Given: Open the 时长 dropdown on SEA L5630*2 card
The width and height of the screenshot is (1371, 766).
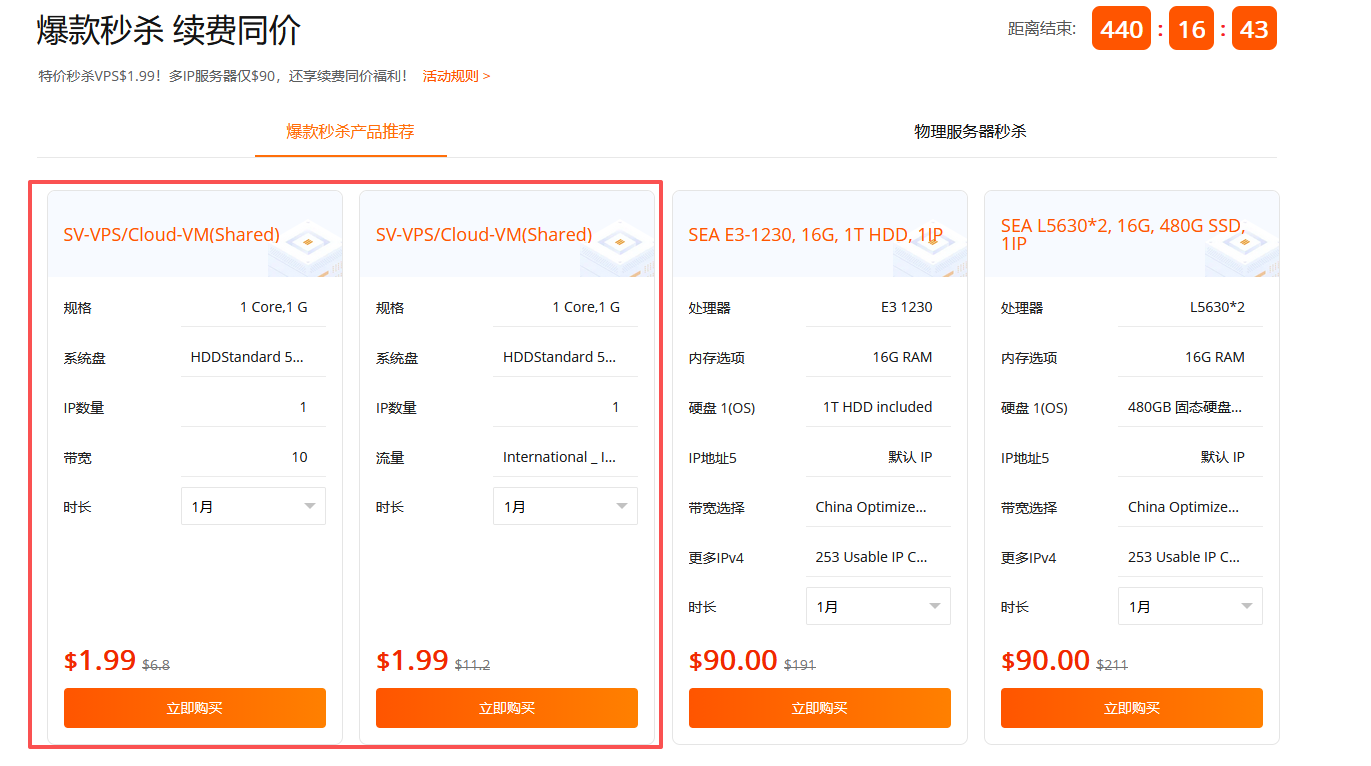Looking at the screenshot, I should tap(1189, 605).
